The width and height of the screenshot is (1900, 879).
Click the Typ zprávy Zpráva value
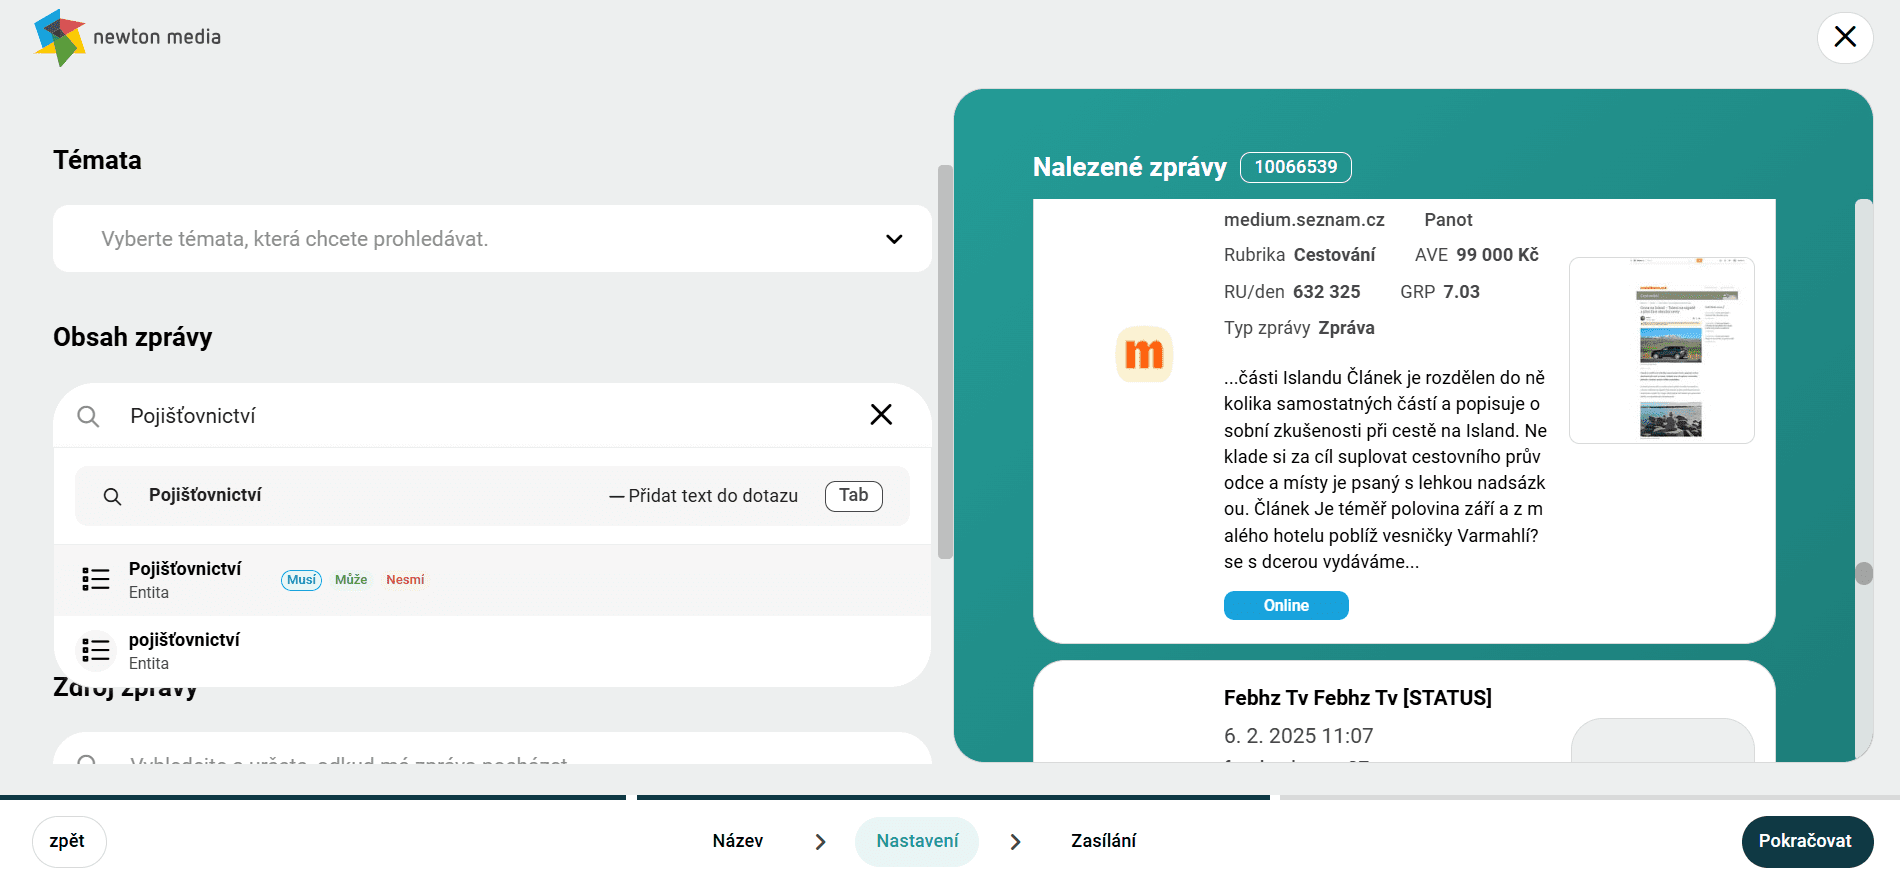click(x=1346, y=328)
